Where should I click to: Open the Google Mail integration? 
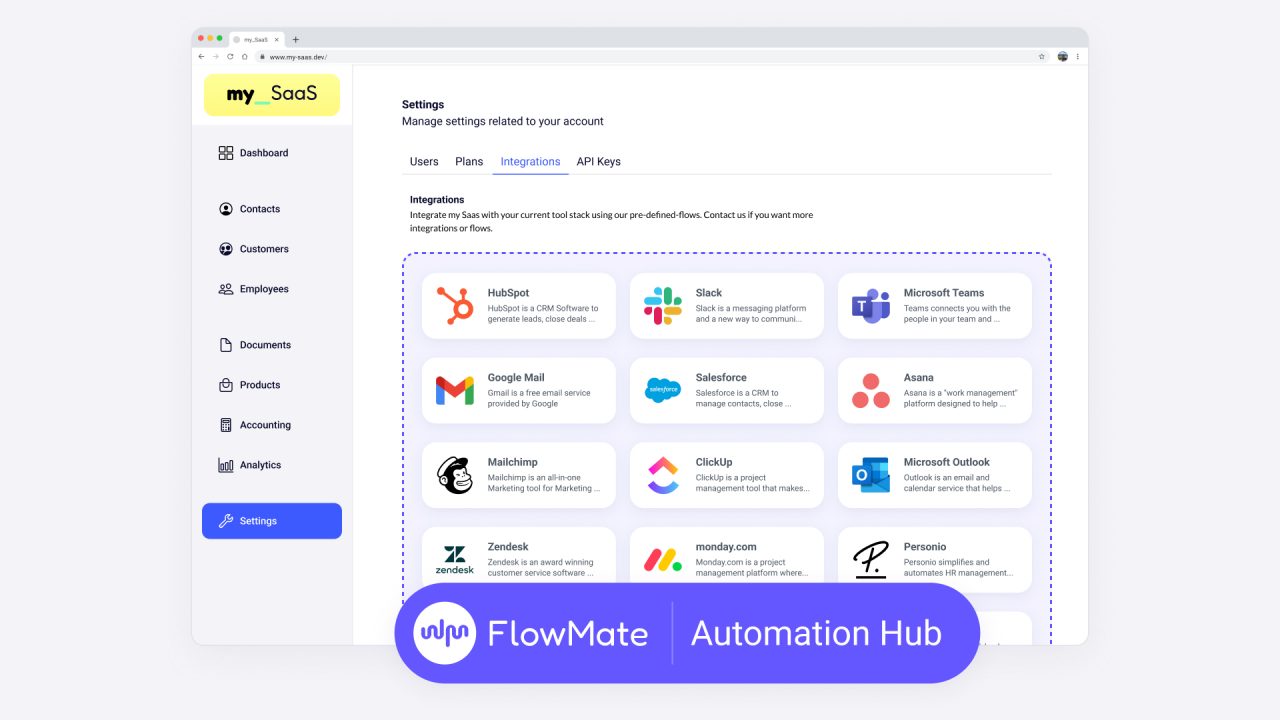(454, 390)
